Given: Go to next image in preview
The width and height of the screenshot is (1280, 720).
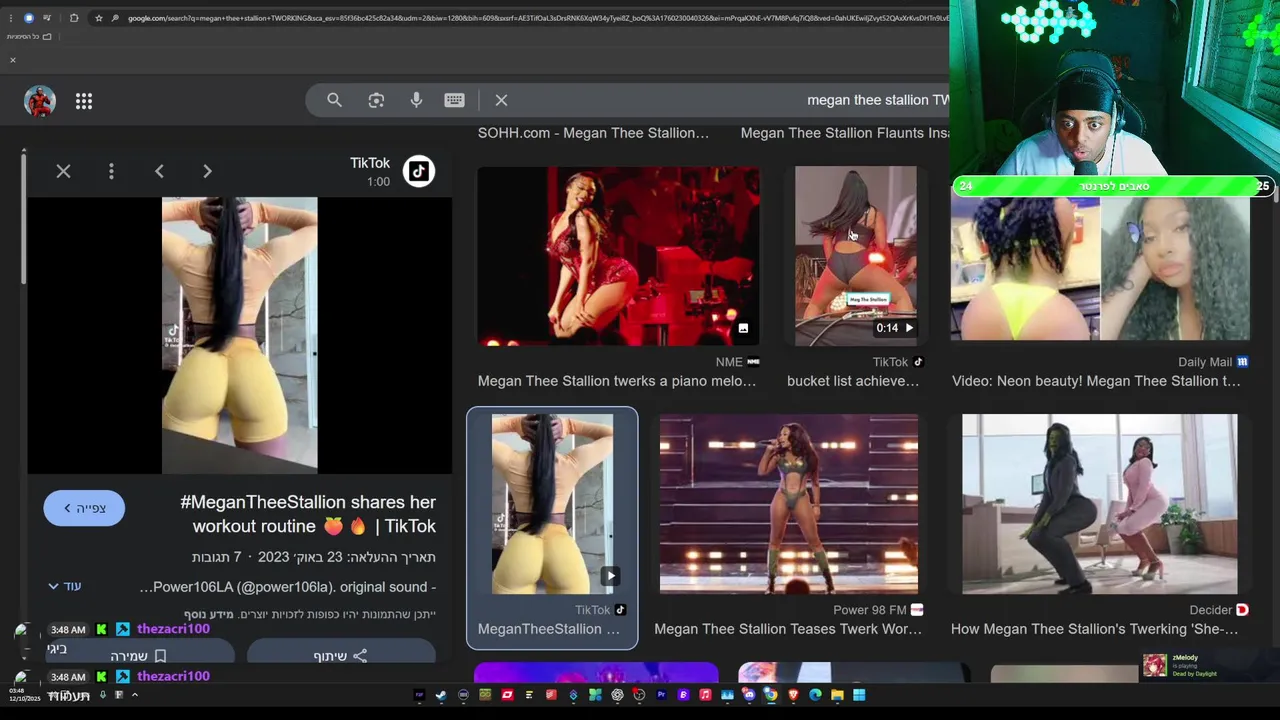Looking at the screenshot, I should click(207, 172).
